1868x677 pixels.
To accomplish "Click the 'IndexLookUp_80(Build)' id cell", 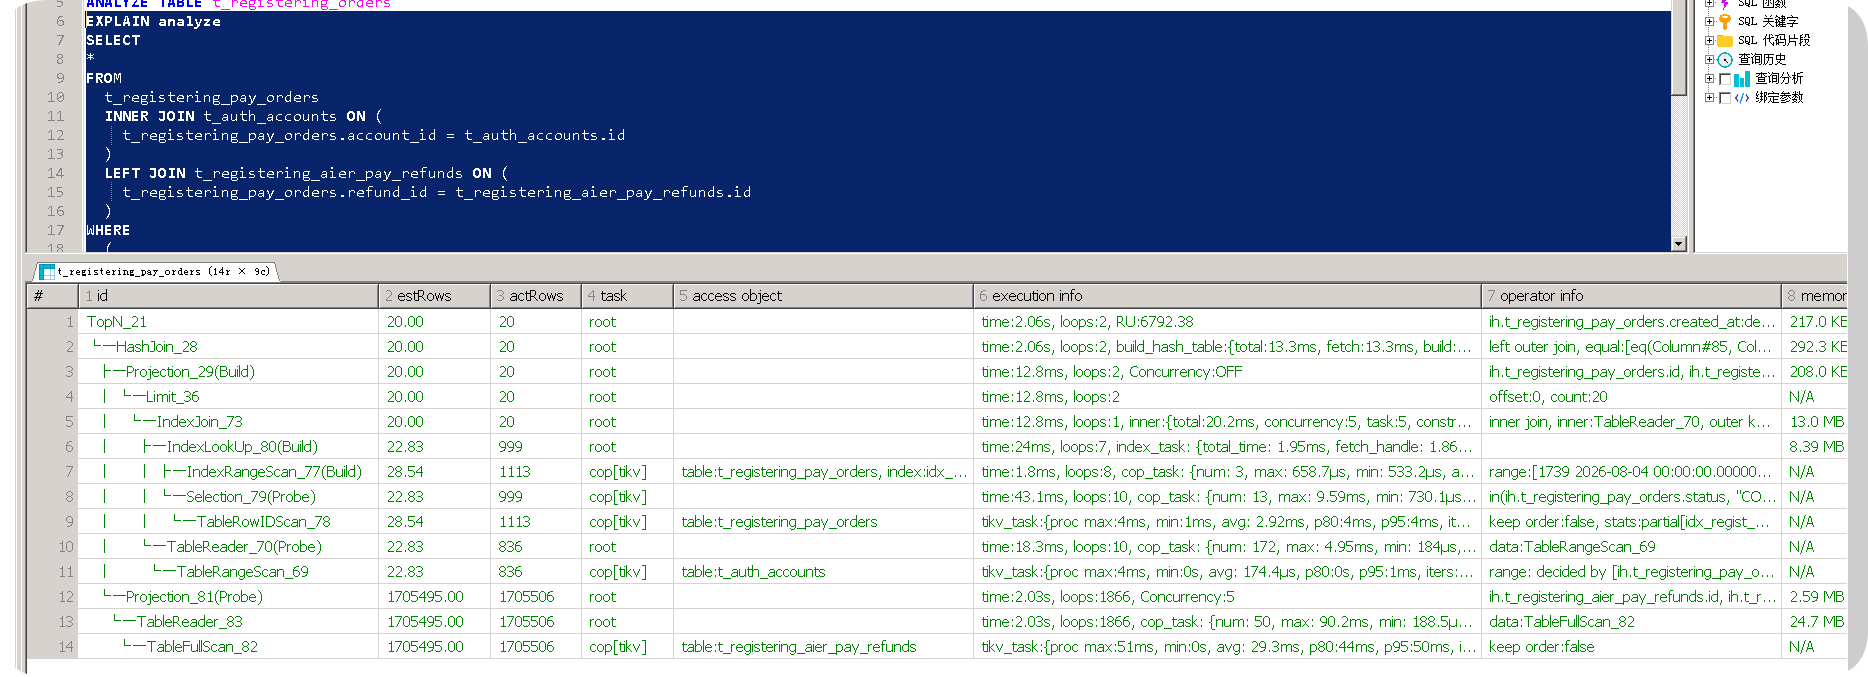I will tap(228, 447).
